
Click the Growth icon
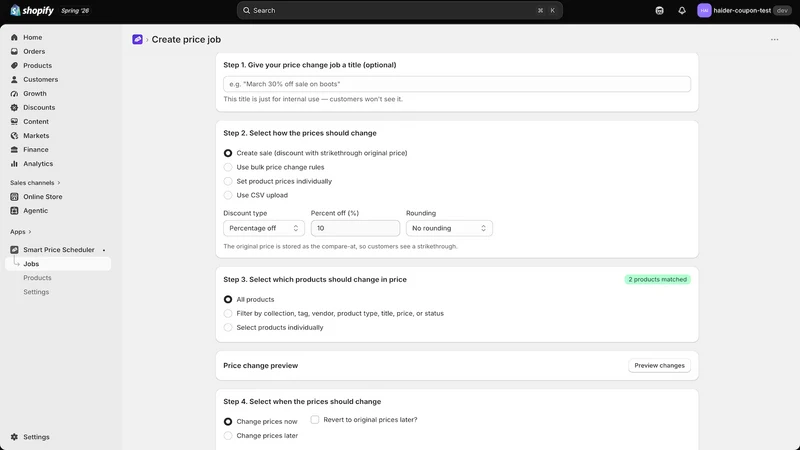click(14, 93)
